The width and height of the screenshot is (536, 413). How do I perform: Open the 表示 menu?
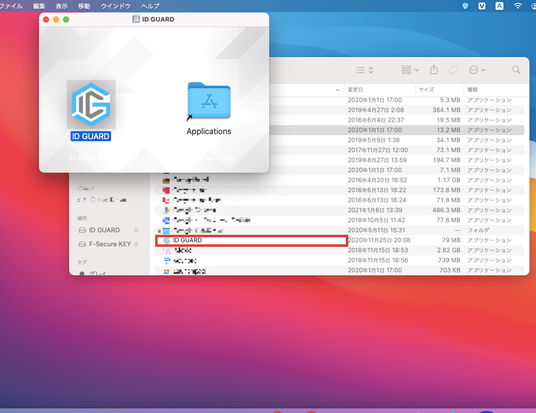[x=62, y=6]
